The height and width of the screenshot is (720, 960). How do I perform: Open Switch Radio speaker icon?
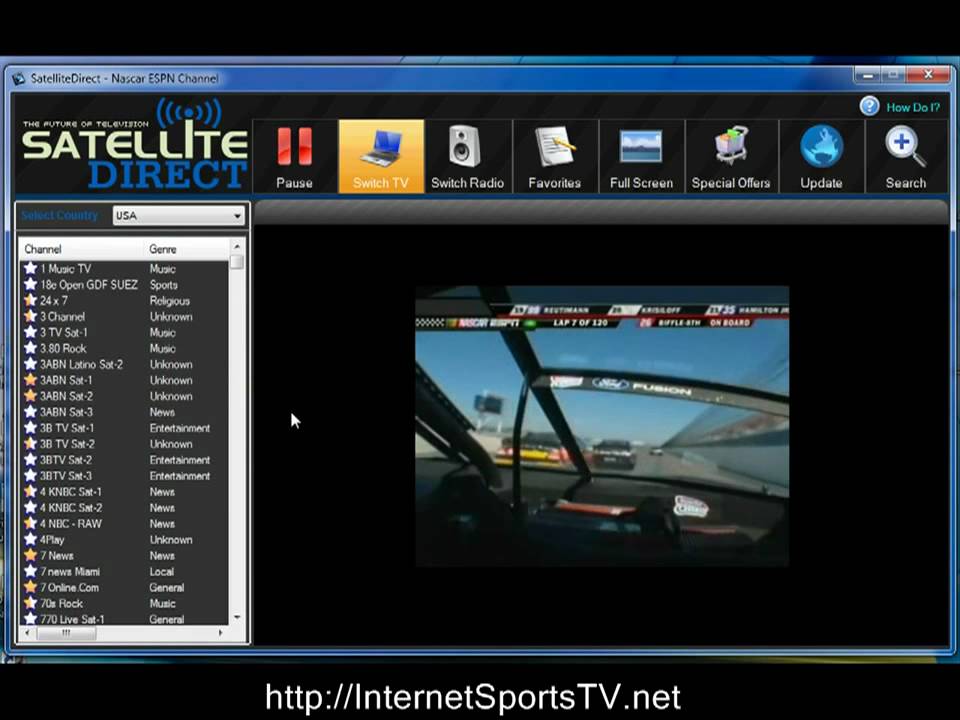point(467,157)
